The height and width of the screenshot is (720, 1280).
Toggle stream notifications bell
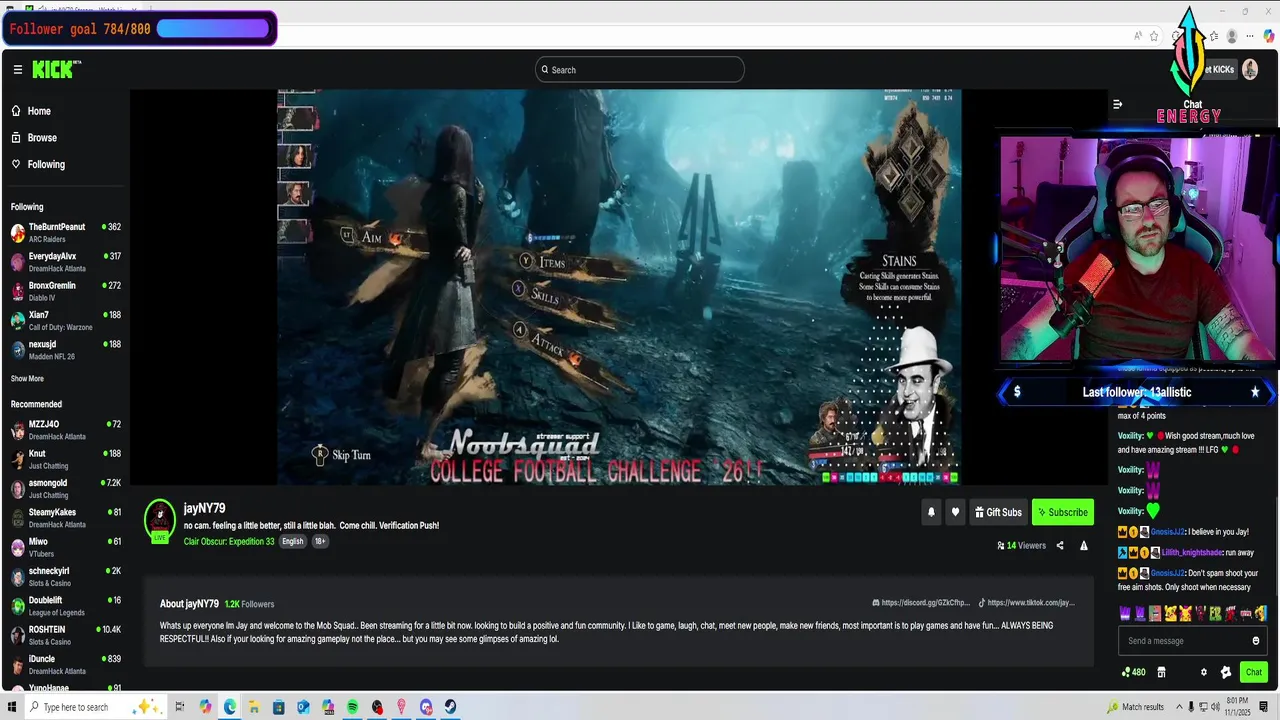(931, 512)
